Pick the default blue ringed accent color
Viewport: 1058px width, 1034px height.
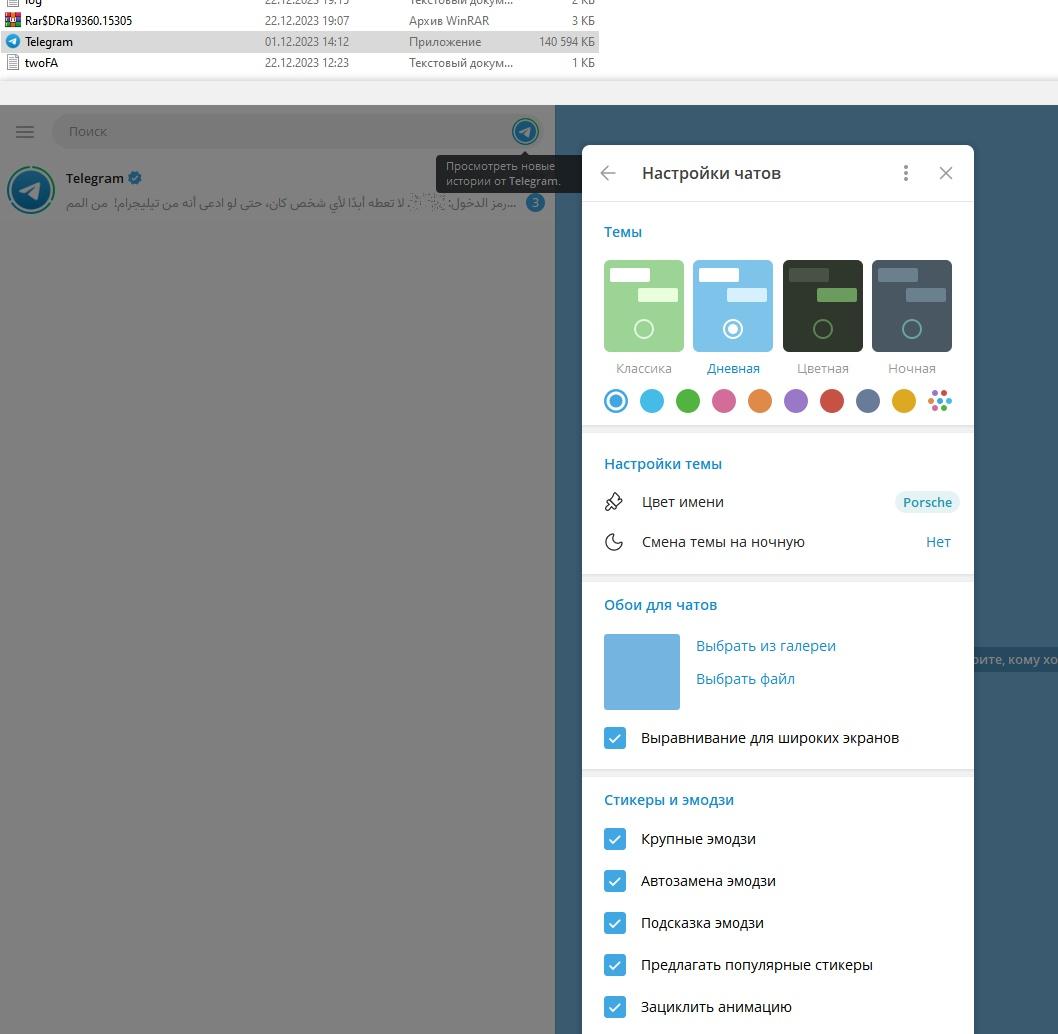pos(615,401)
